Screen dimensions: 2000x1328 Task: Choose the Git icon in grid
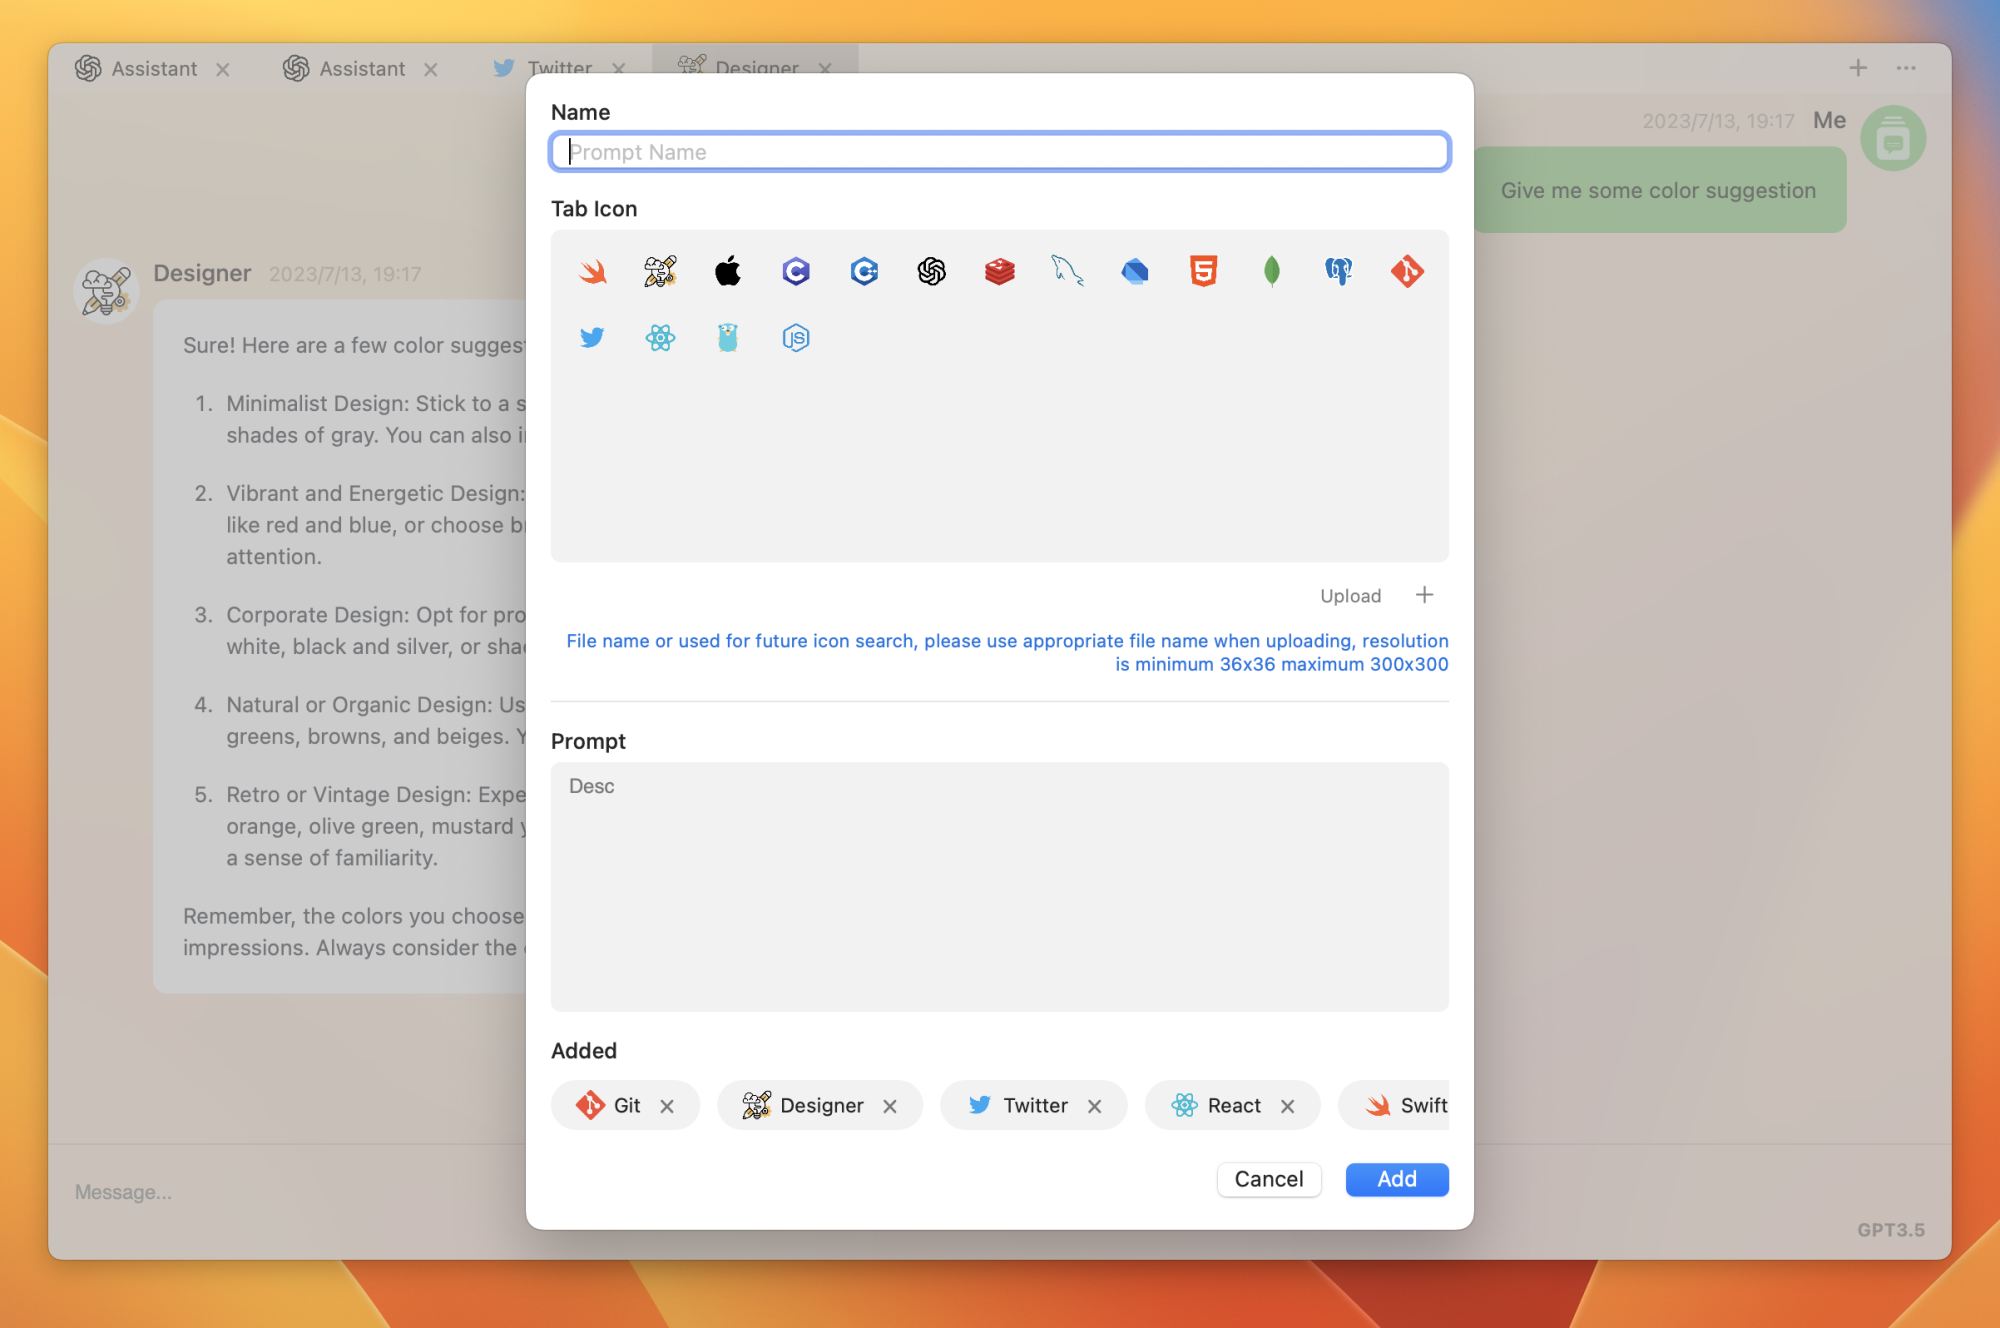pos(1407,271)
